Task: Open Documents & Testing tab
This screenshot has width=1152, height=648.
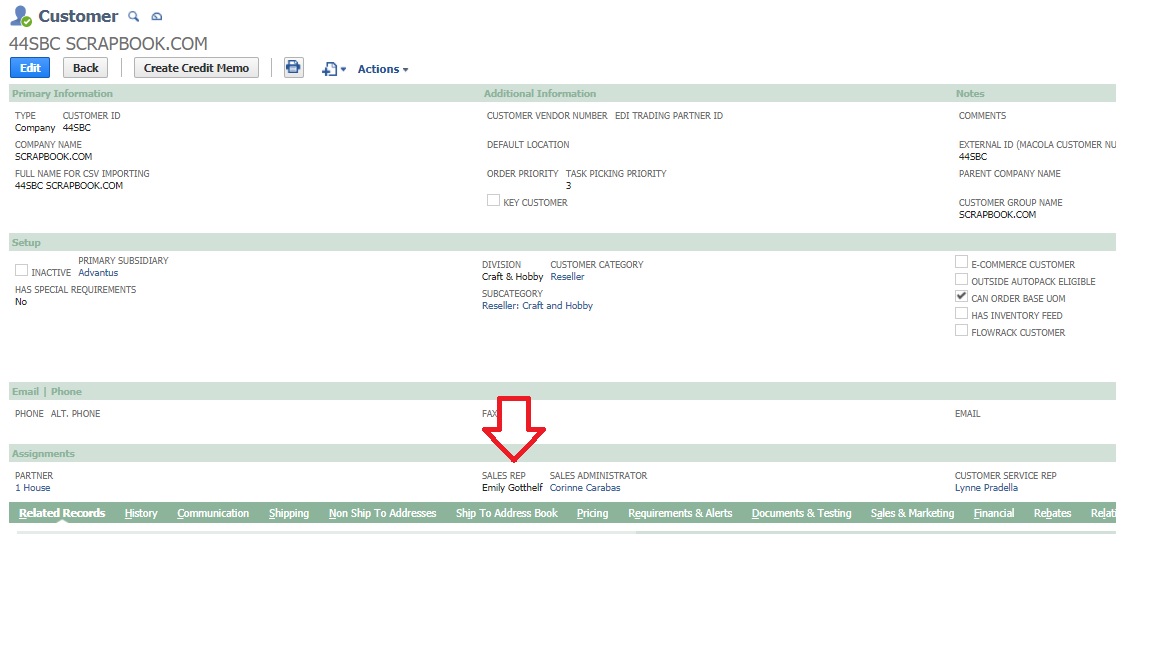Action: point(801,513)
